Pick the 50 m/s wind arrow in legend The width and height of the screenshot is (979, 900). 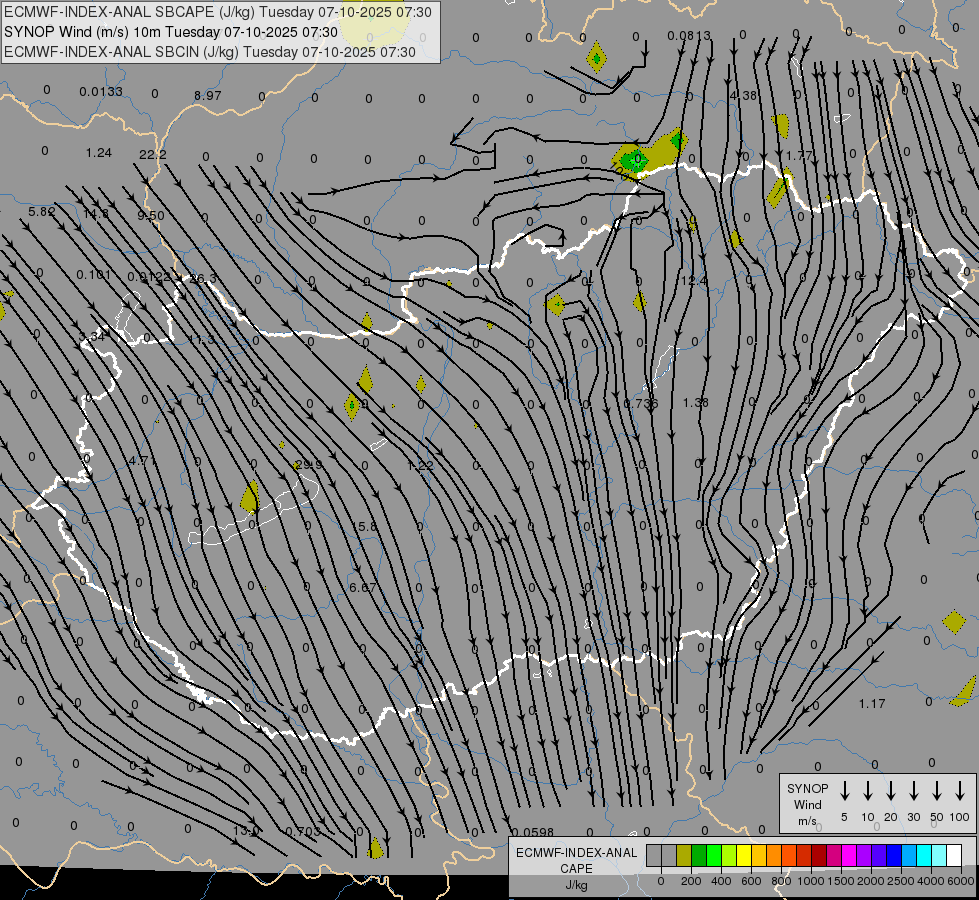click(x=937, y=791)
